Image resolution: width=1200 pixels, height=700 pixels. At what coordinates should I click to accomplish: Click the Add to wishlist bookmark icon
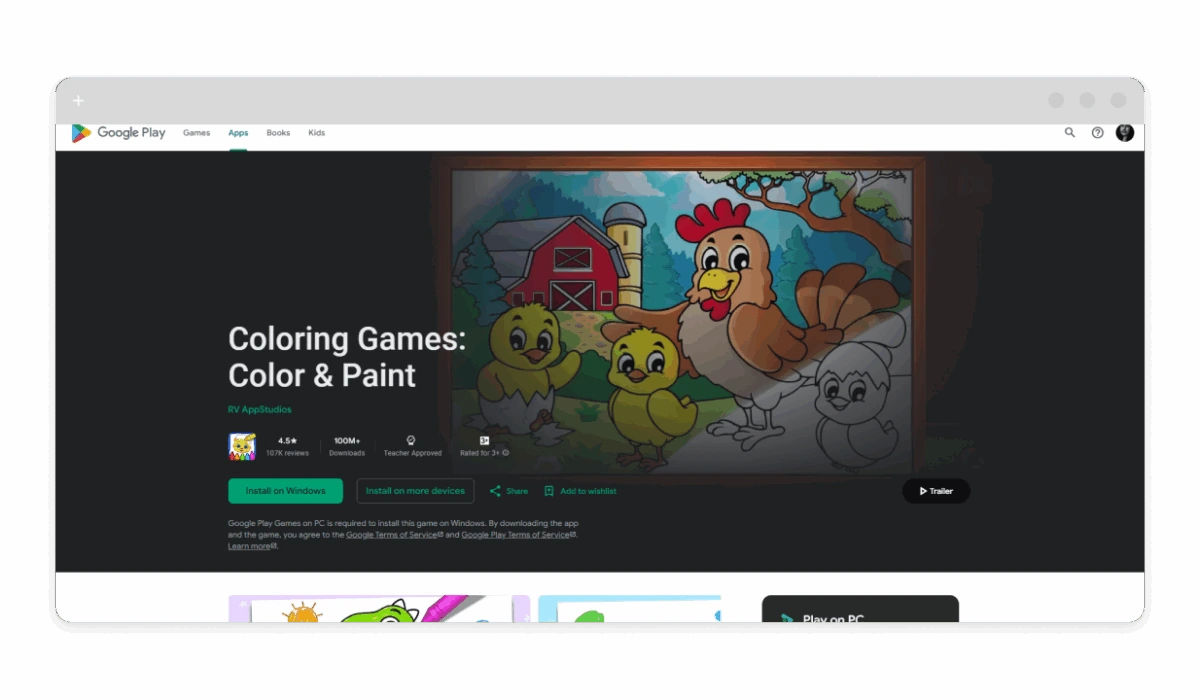pos(549,491)
